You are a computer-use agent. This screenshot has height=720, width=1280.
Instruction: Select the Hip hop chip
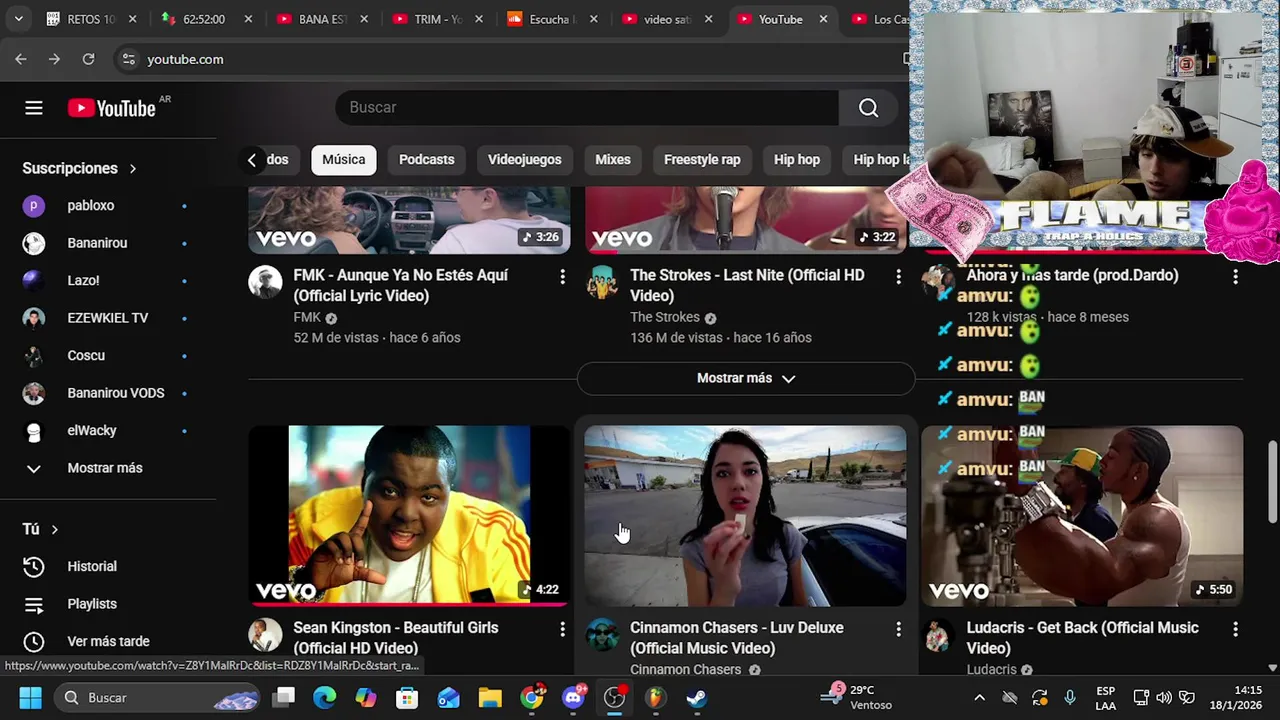tap(797, 160)
